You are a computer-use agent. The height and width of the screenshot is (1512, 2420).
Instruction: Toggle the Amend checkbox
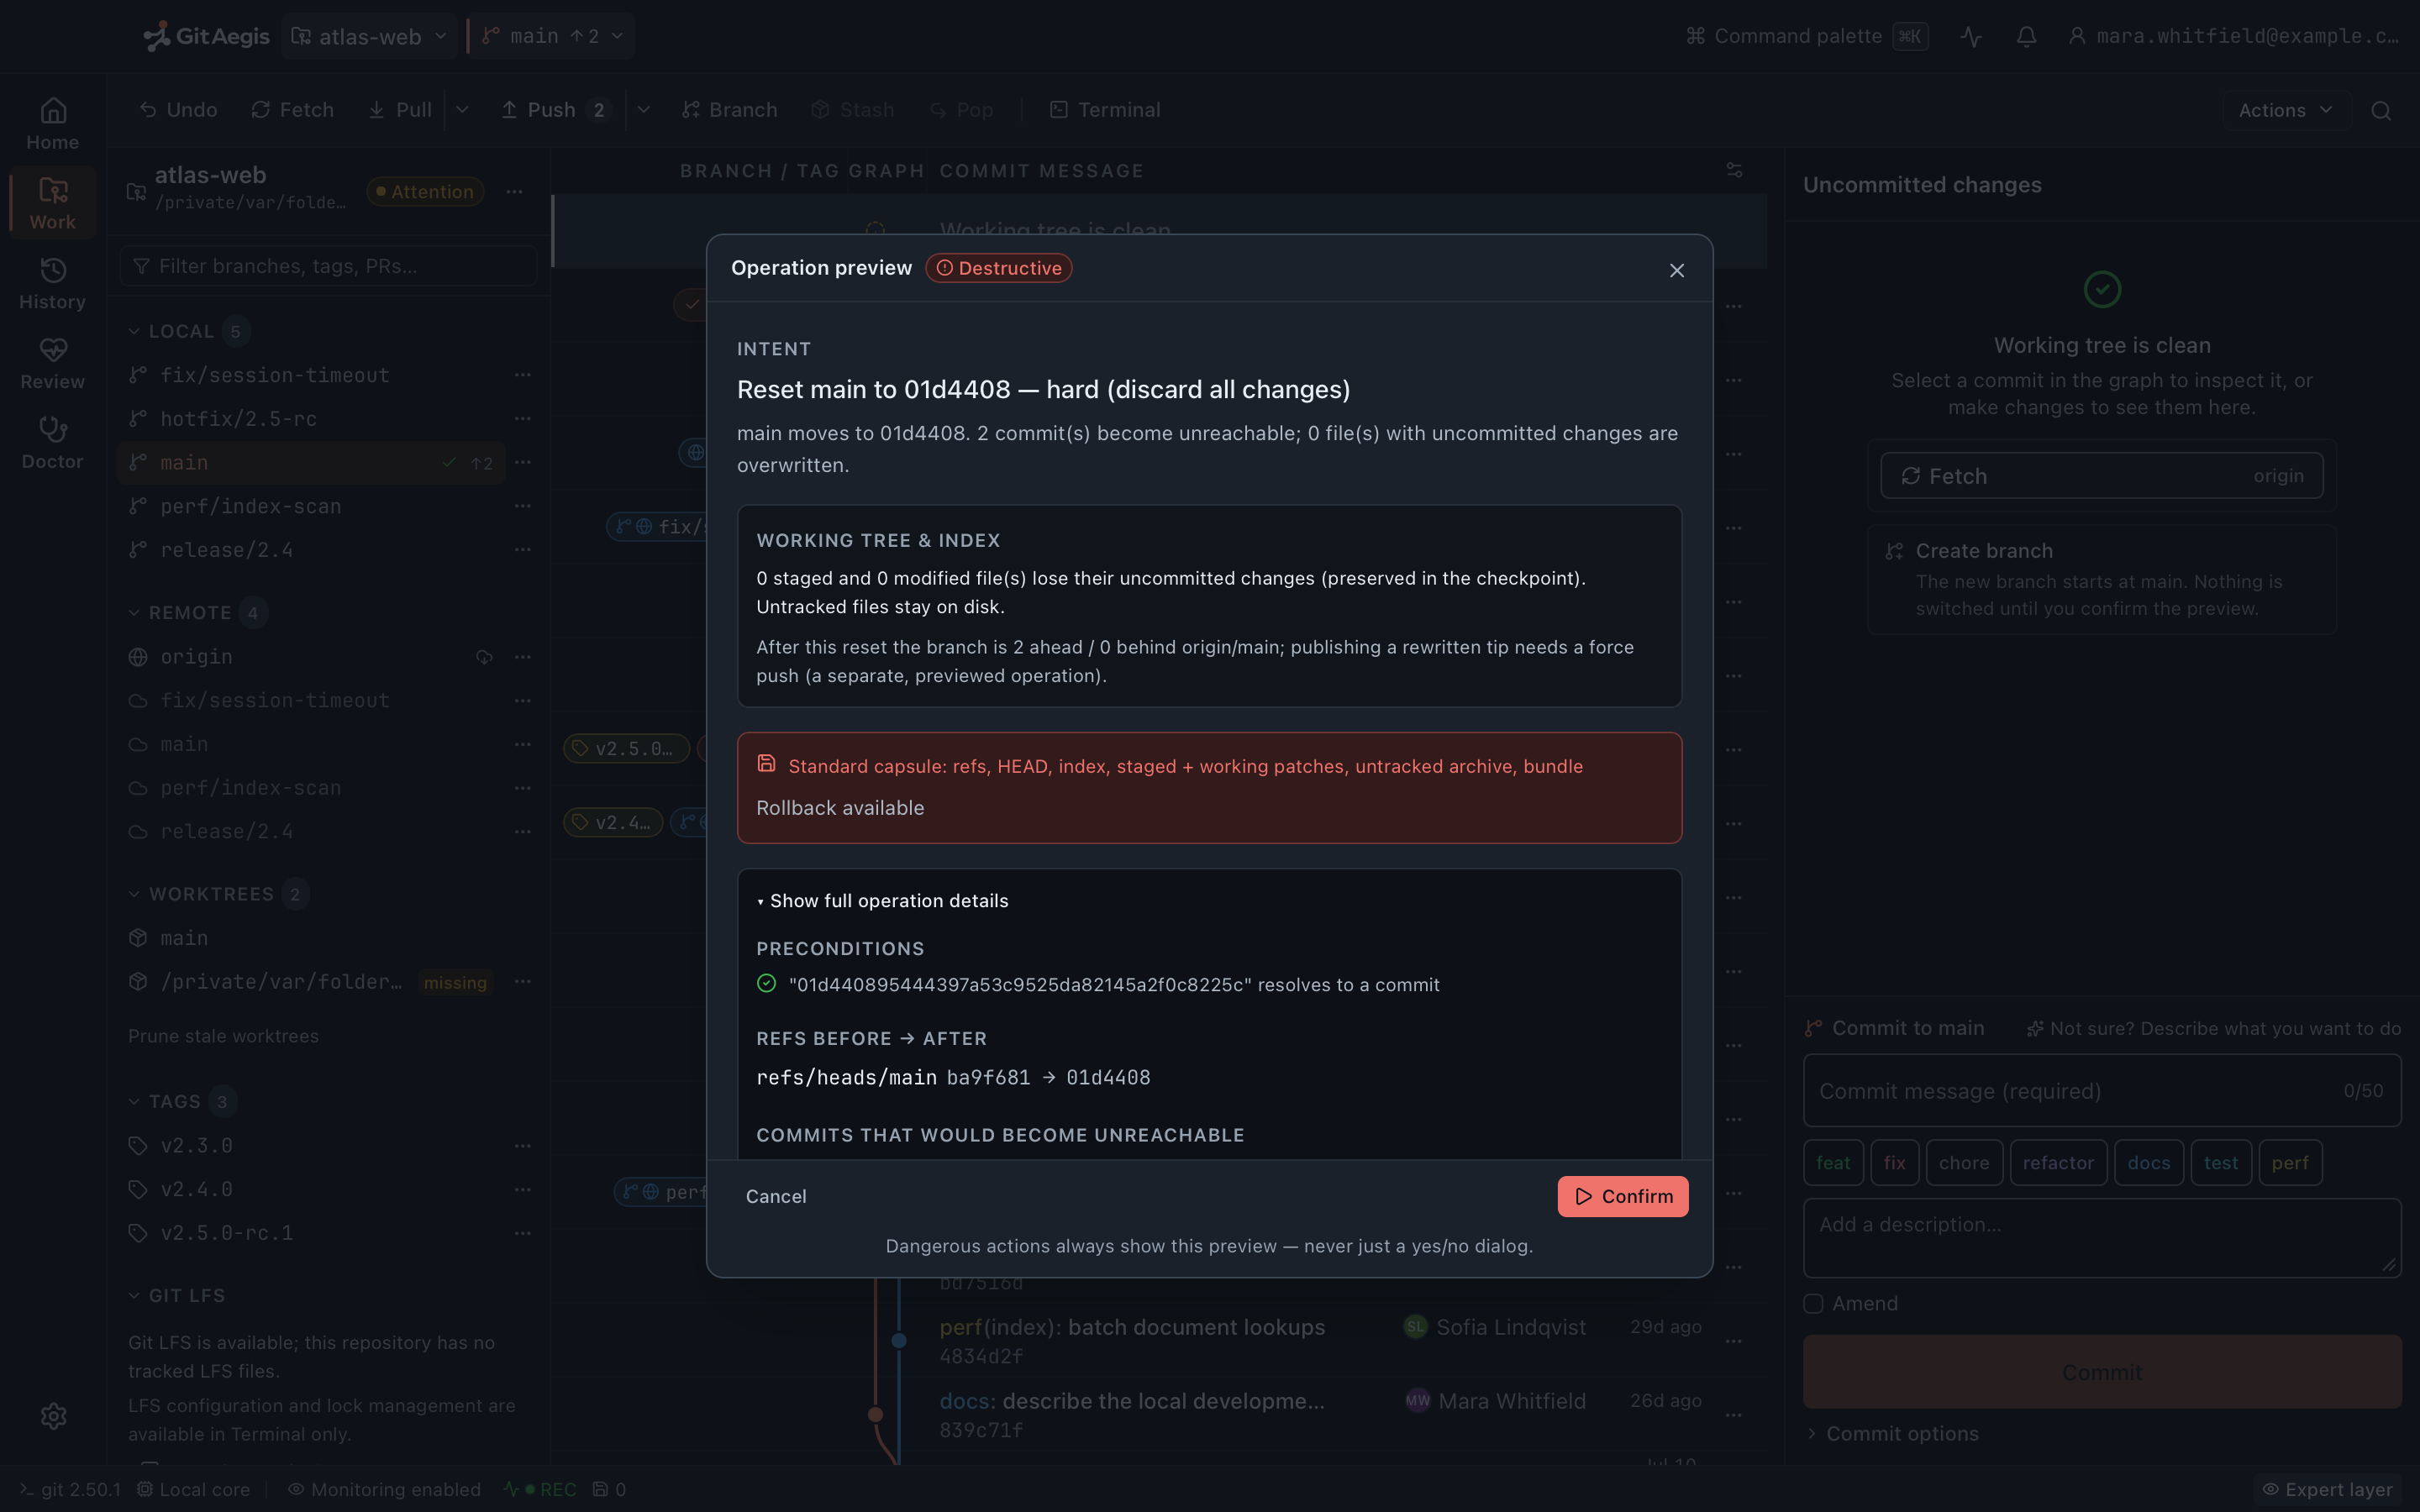click(x=1813, y=1304)
